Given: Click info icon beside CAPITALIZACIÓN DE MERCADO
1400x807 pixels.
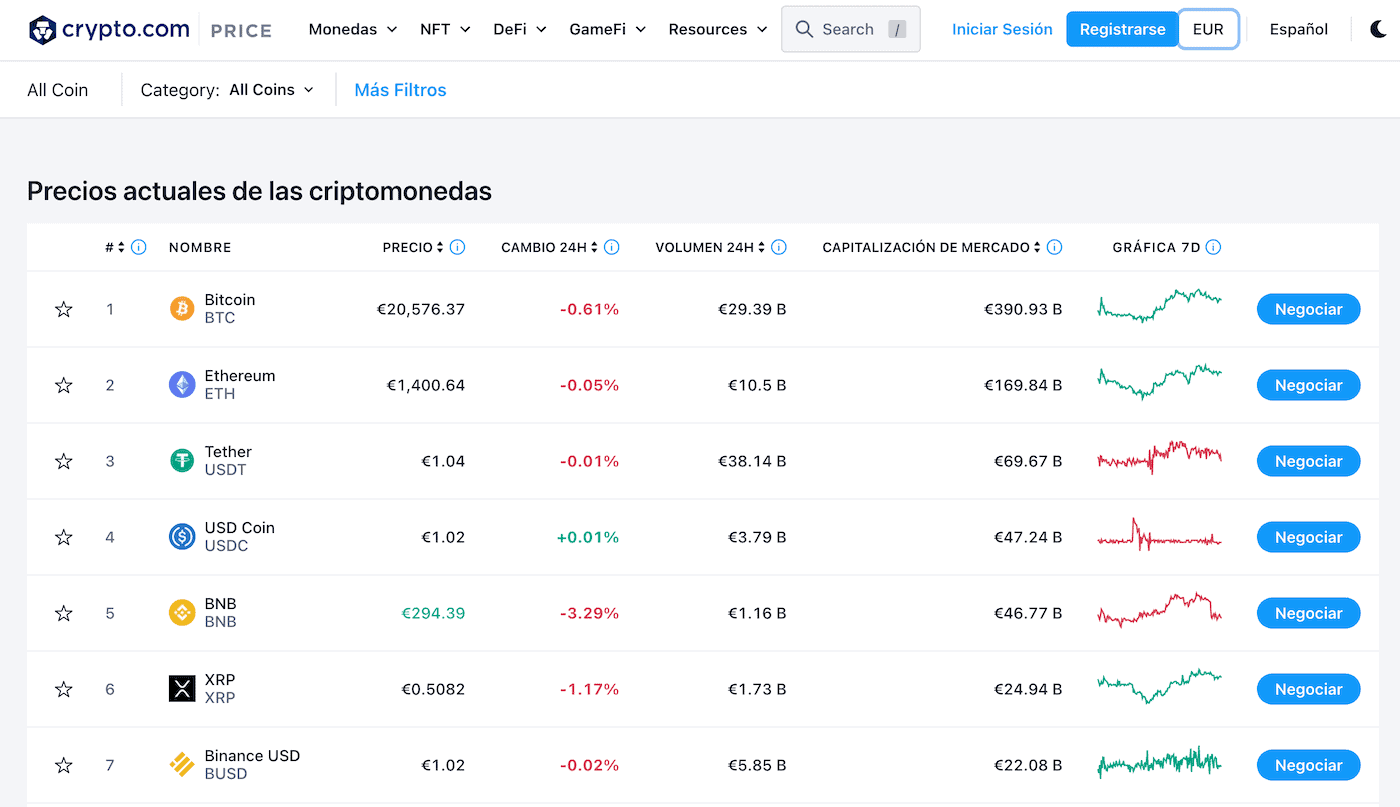Looking at the screenshot, I should tap(1055, 247).
